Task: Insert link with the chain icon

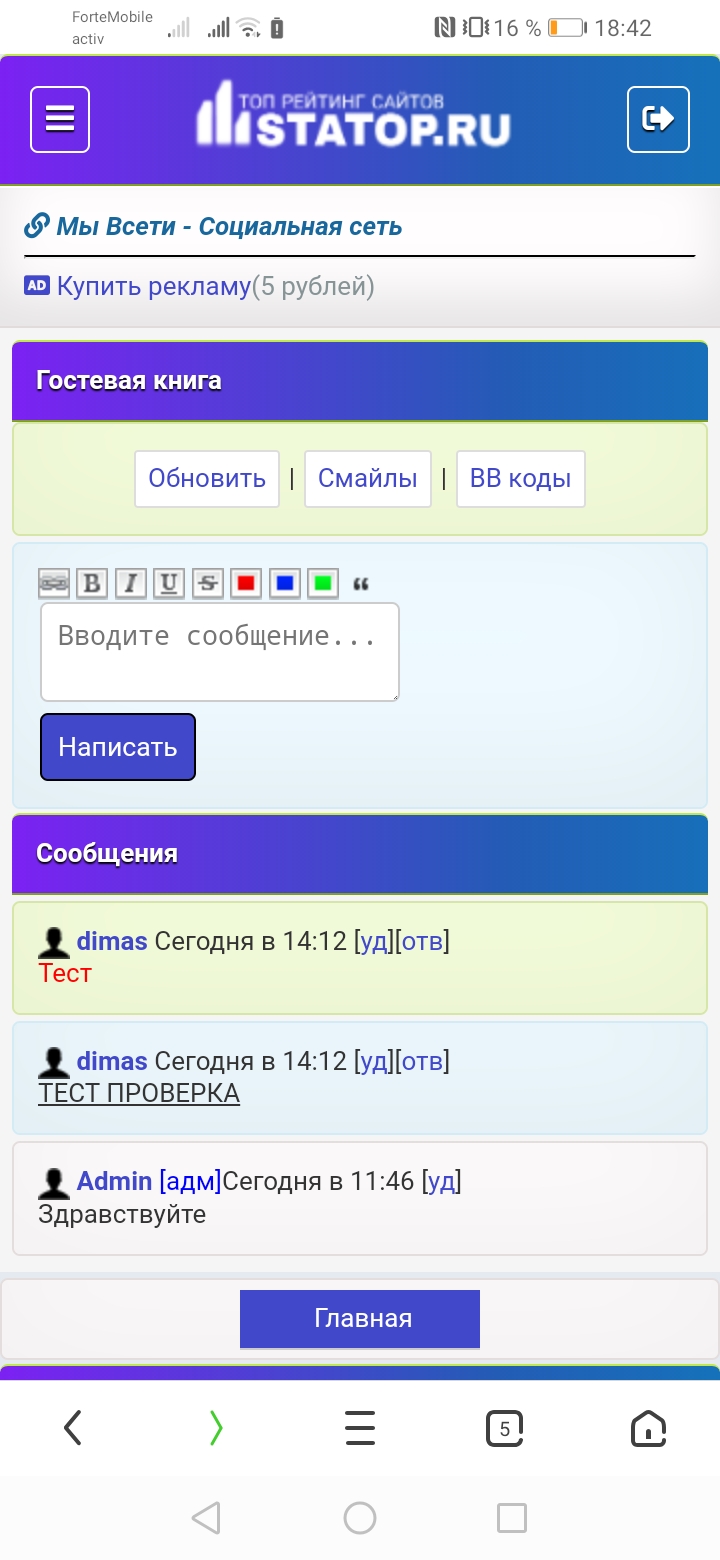Action: [x=53, y=583]
